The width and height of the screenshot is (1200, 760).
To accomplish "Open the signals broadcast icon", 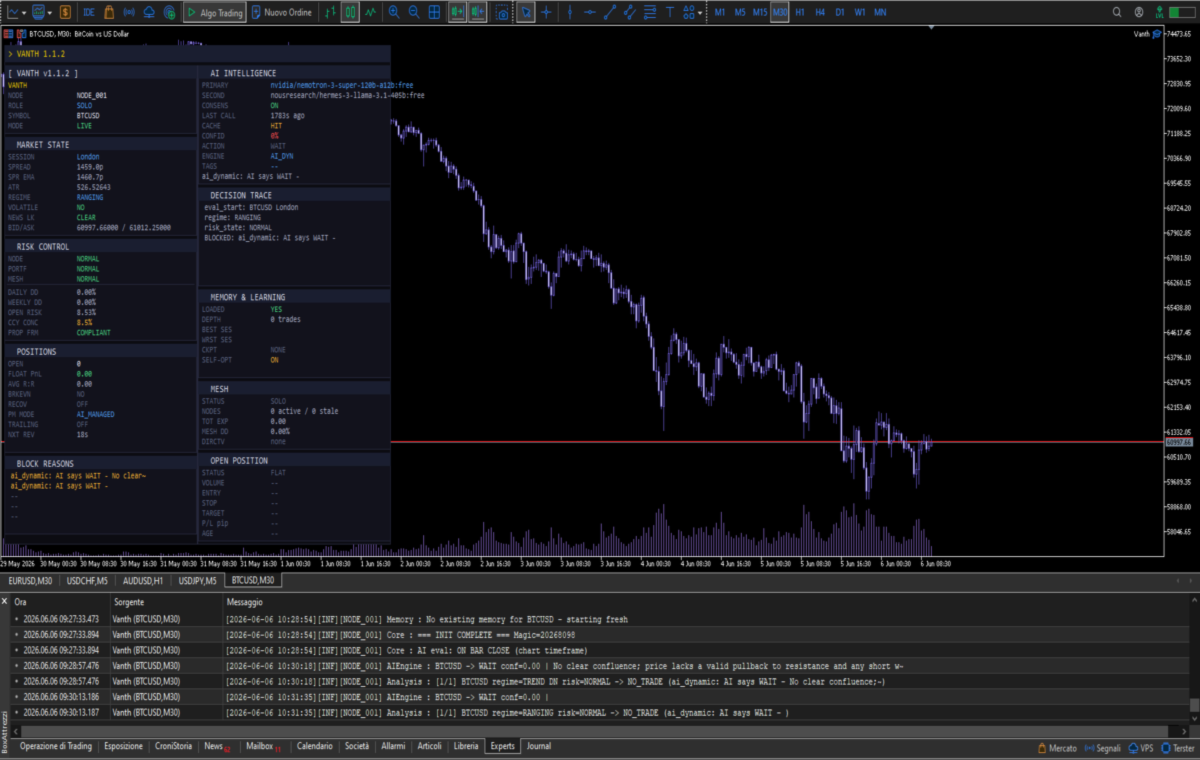I will point(129,12).
